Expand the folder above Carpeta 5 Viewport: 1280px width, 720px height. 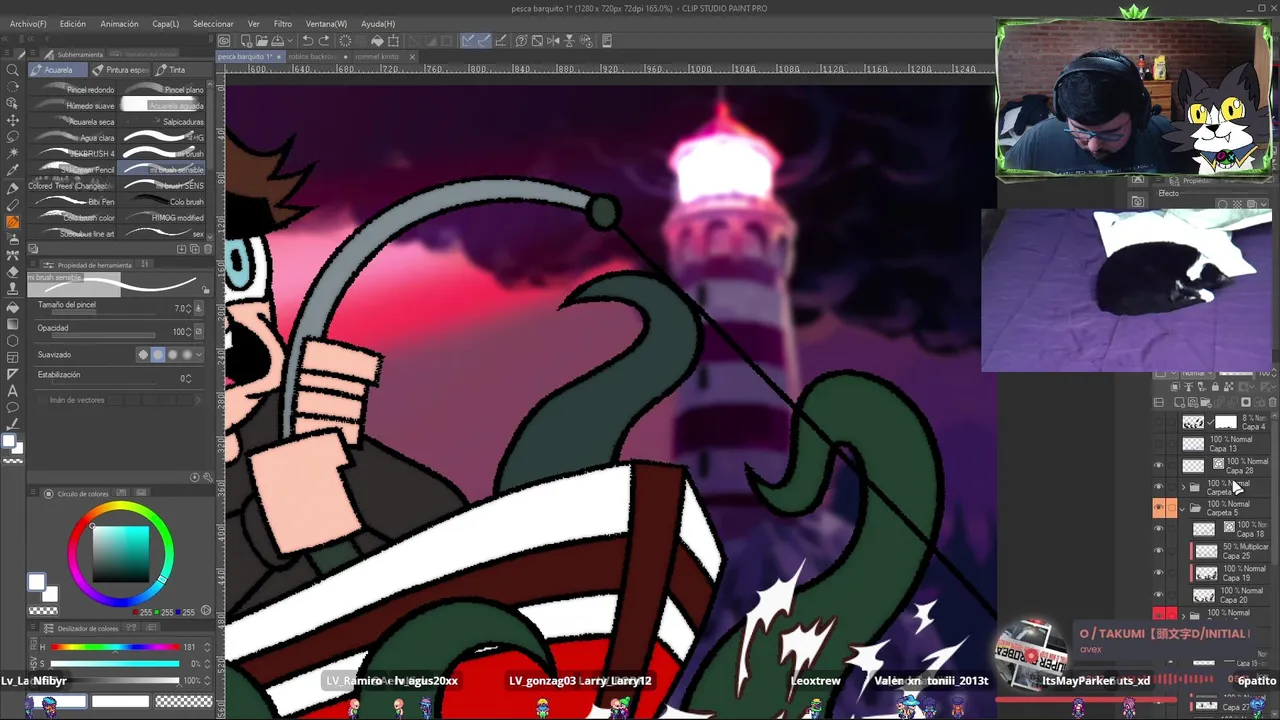[x=1183, y=488]
